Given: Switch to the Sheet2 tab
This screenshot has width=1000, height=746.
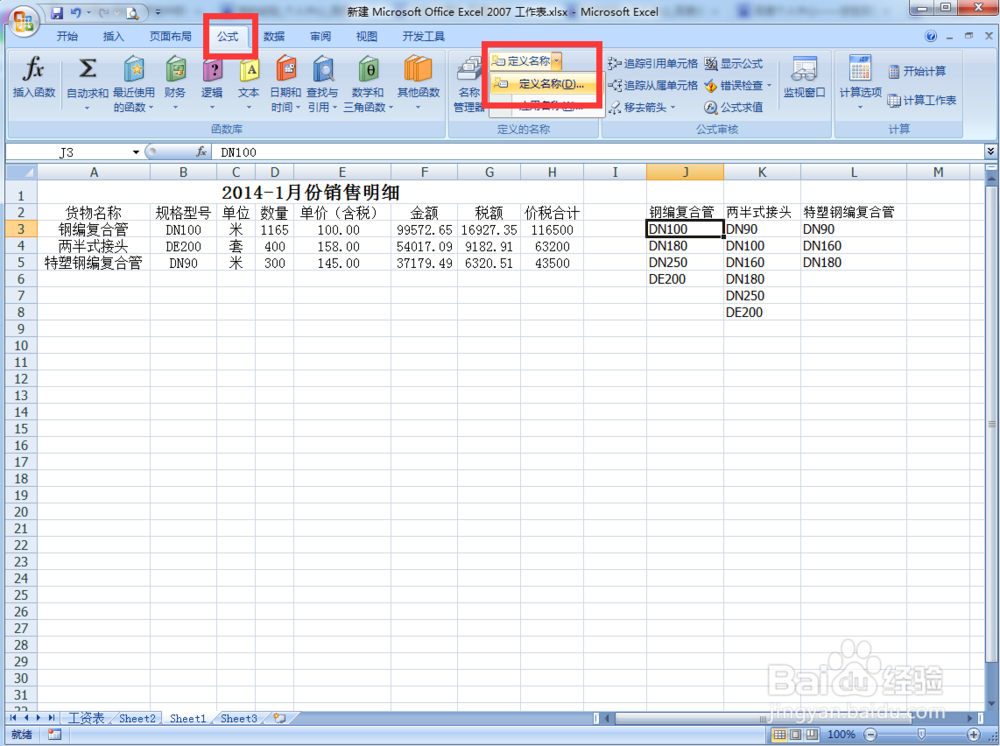Looking at the screenshot, I should click(x=137, y=718).
